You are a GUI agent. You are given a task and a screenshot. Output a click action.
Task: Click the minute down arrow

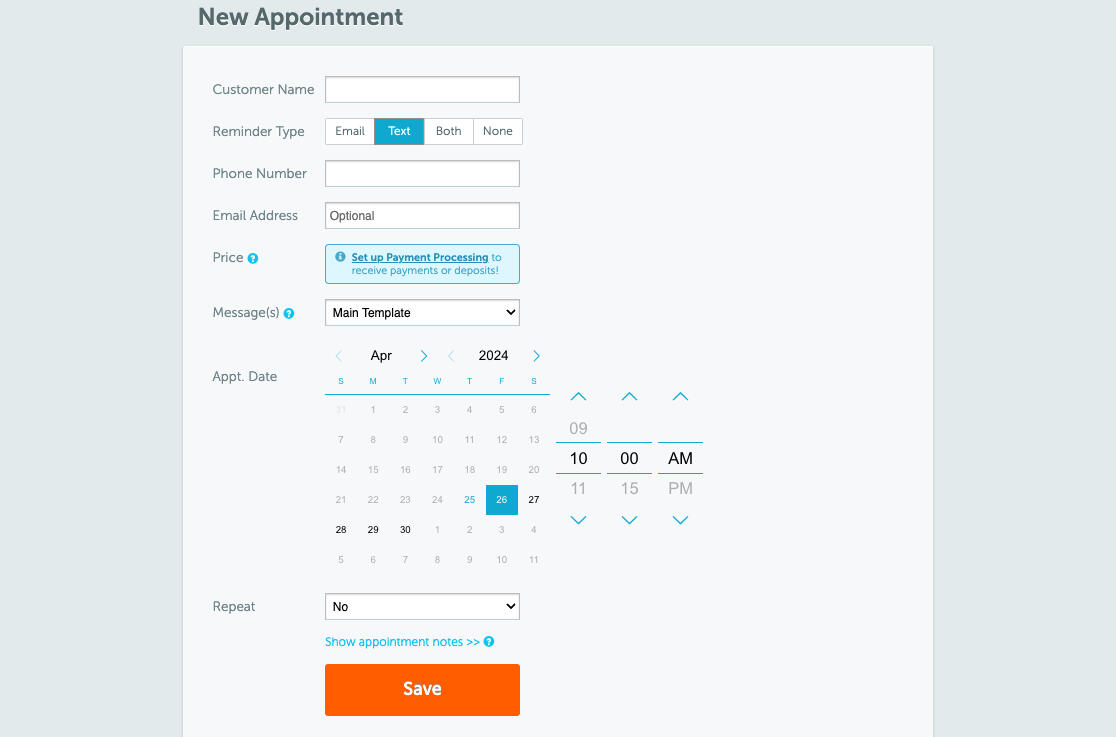click(x=629, y=520)
